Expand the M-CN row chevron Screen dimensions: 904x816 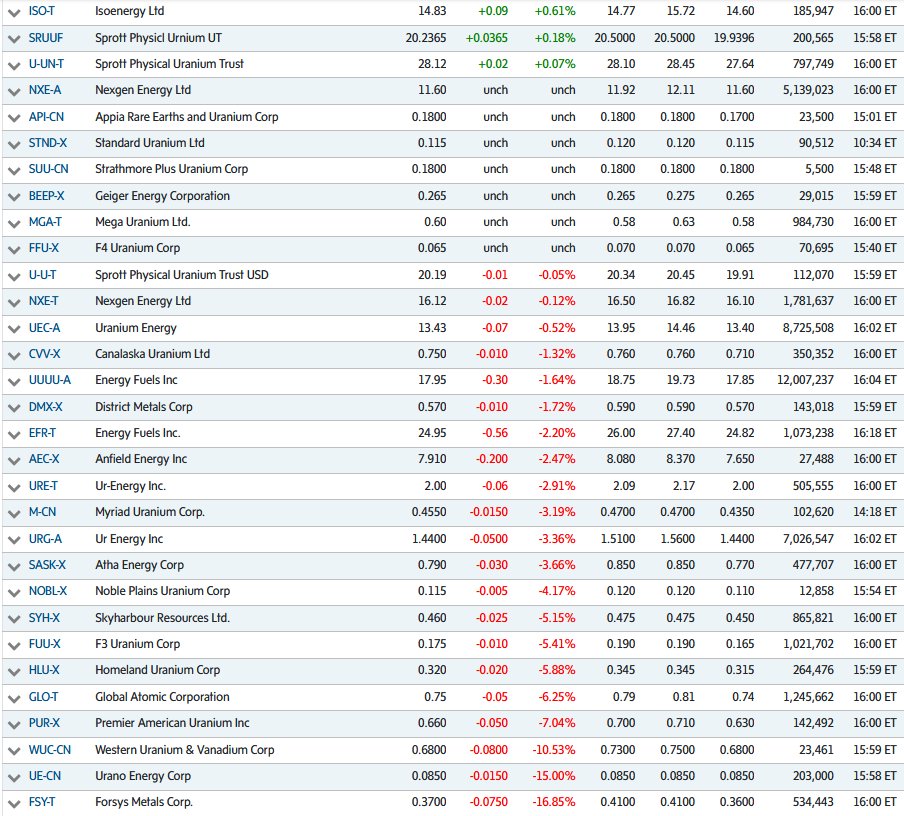coord(14,513)
